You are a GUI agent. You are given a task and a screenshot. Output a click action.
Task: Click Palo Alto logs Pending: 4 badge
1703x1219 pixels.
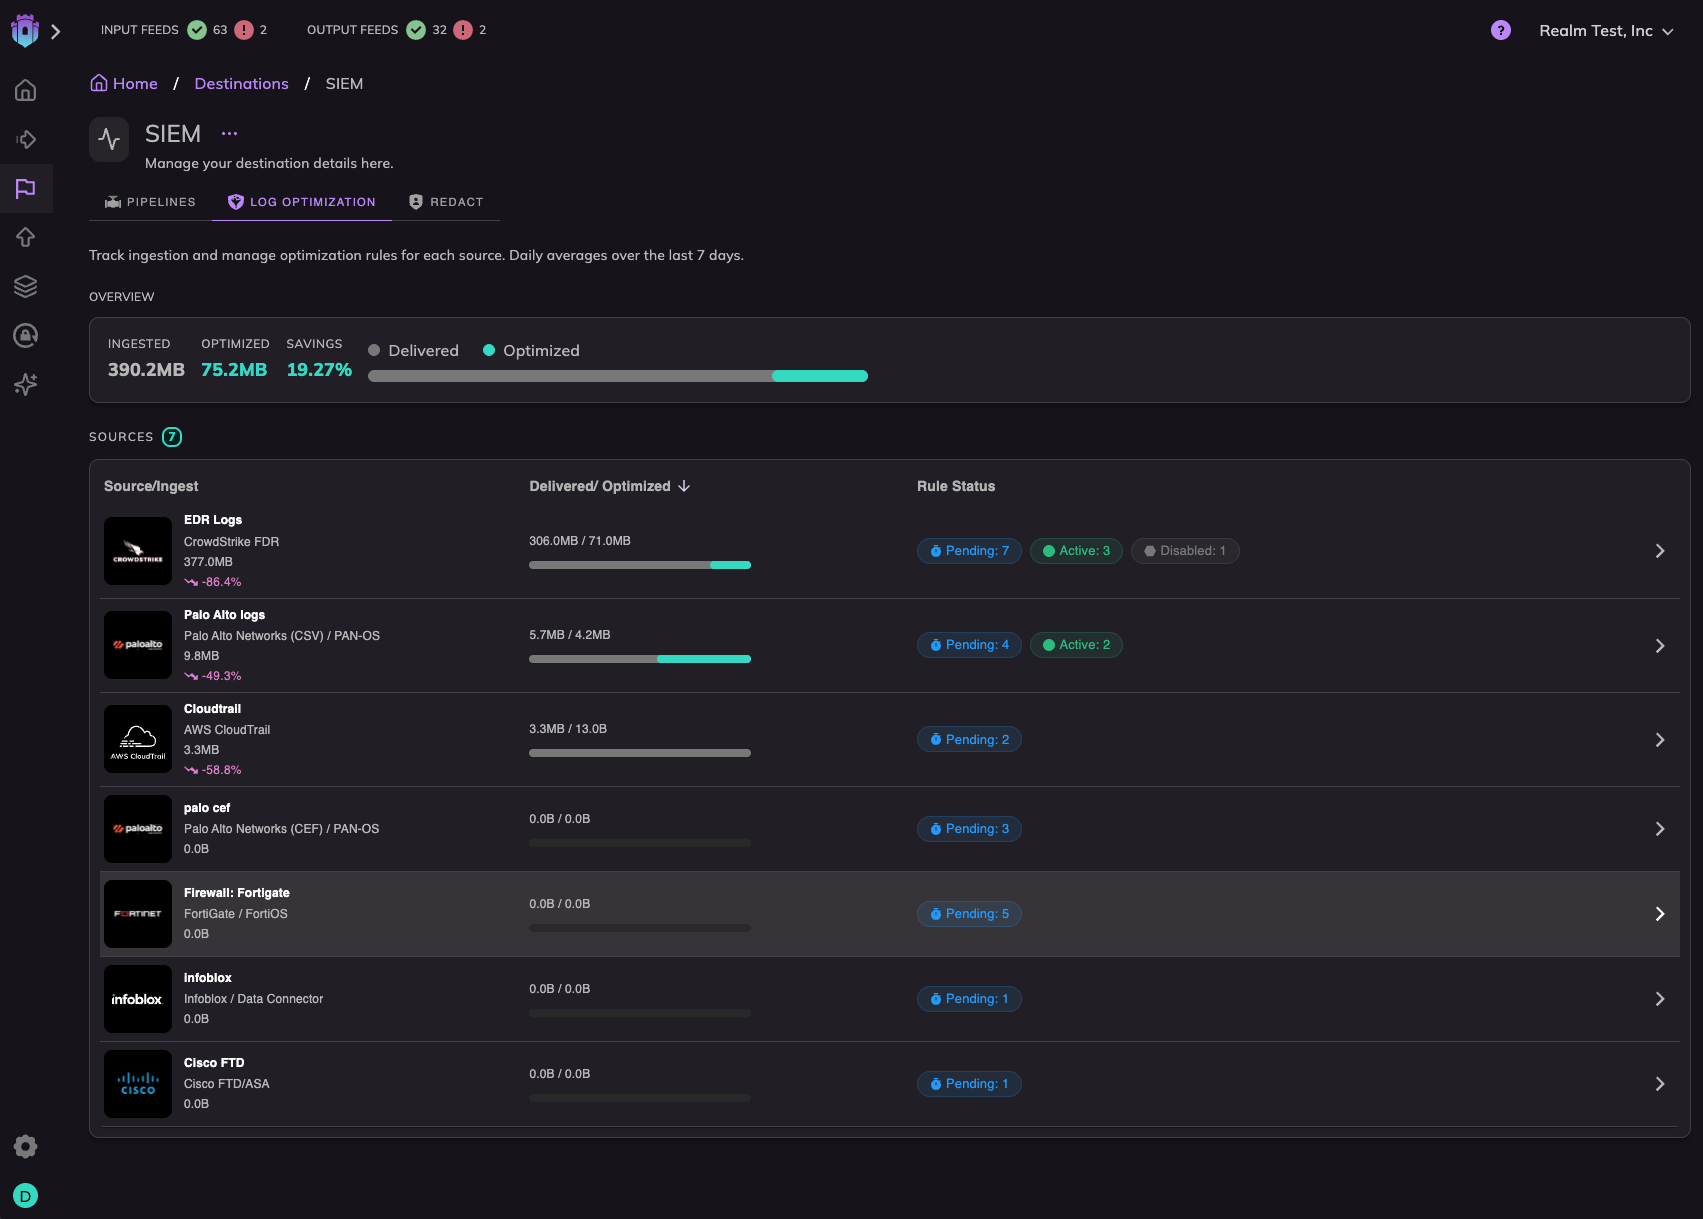coord(969,645)
